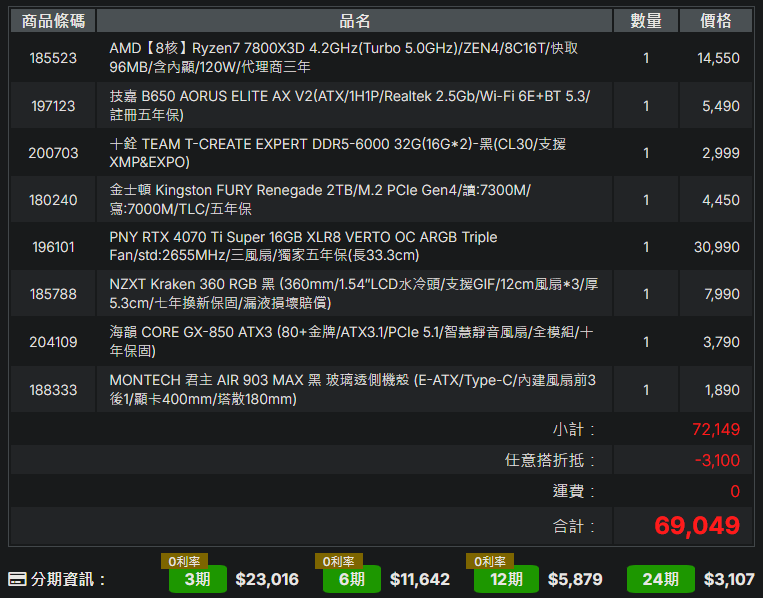
Task: Click the price 5,490
Action: coord(720,106)
